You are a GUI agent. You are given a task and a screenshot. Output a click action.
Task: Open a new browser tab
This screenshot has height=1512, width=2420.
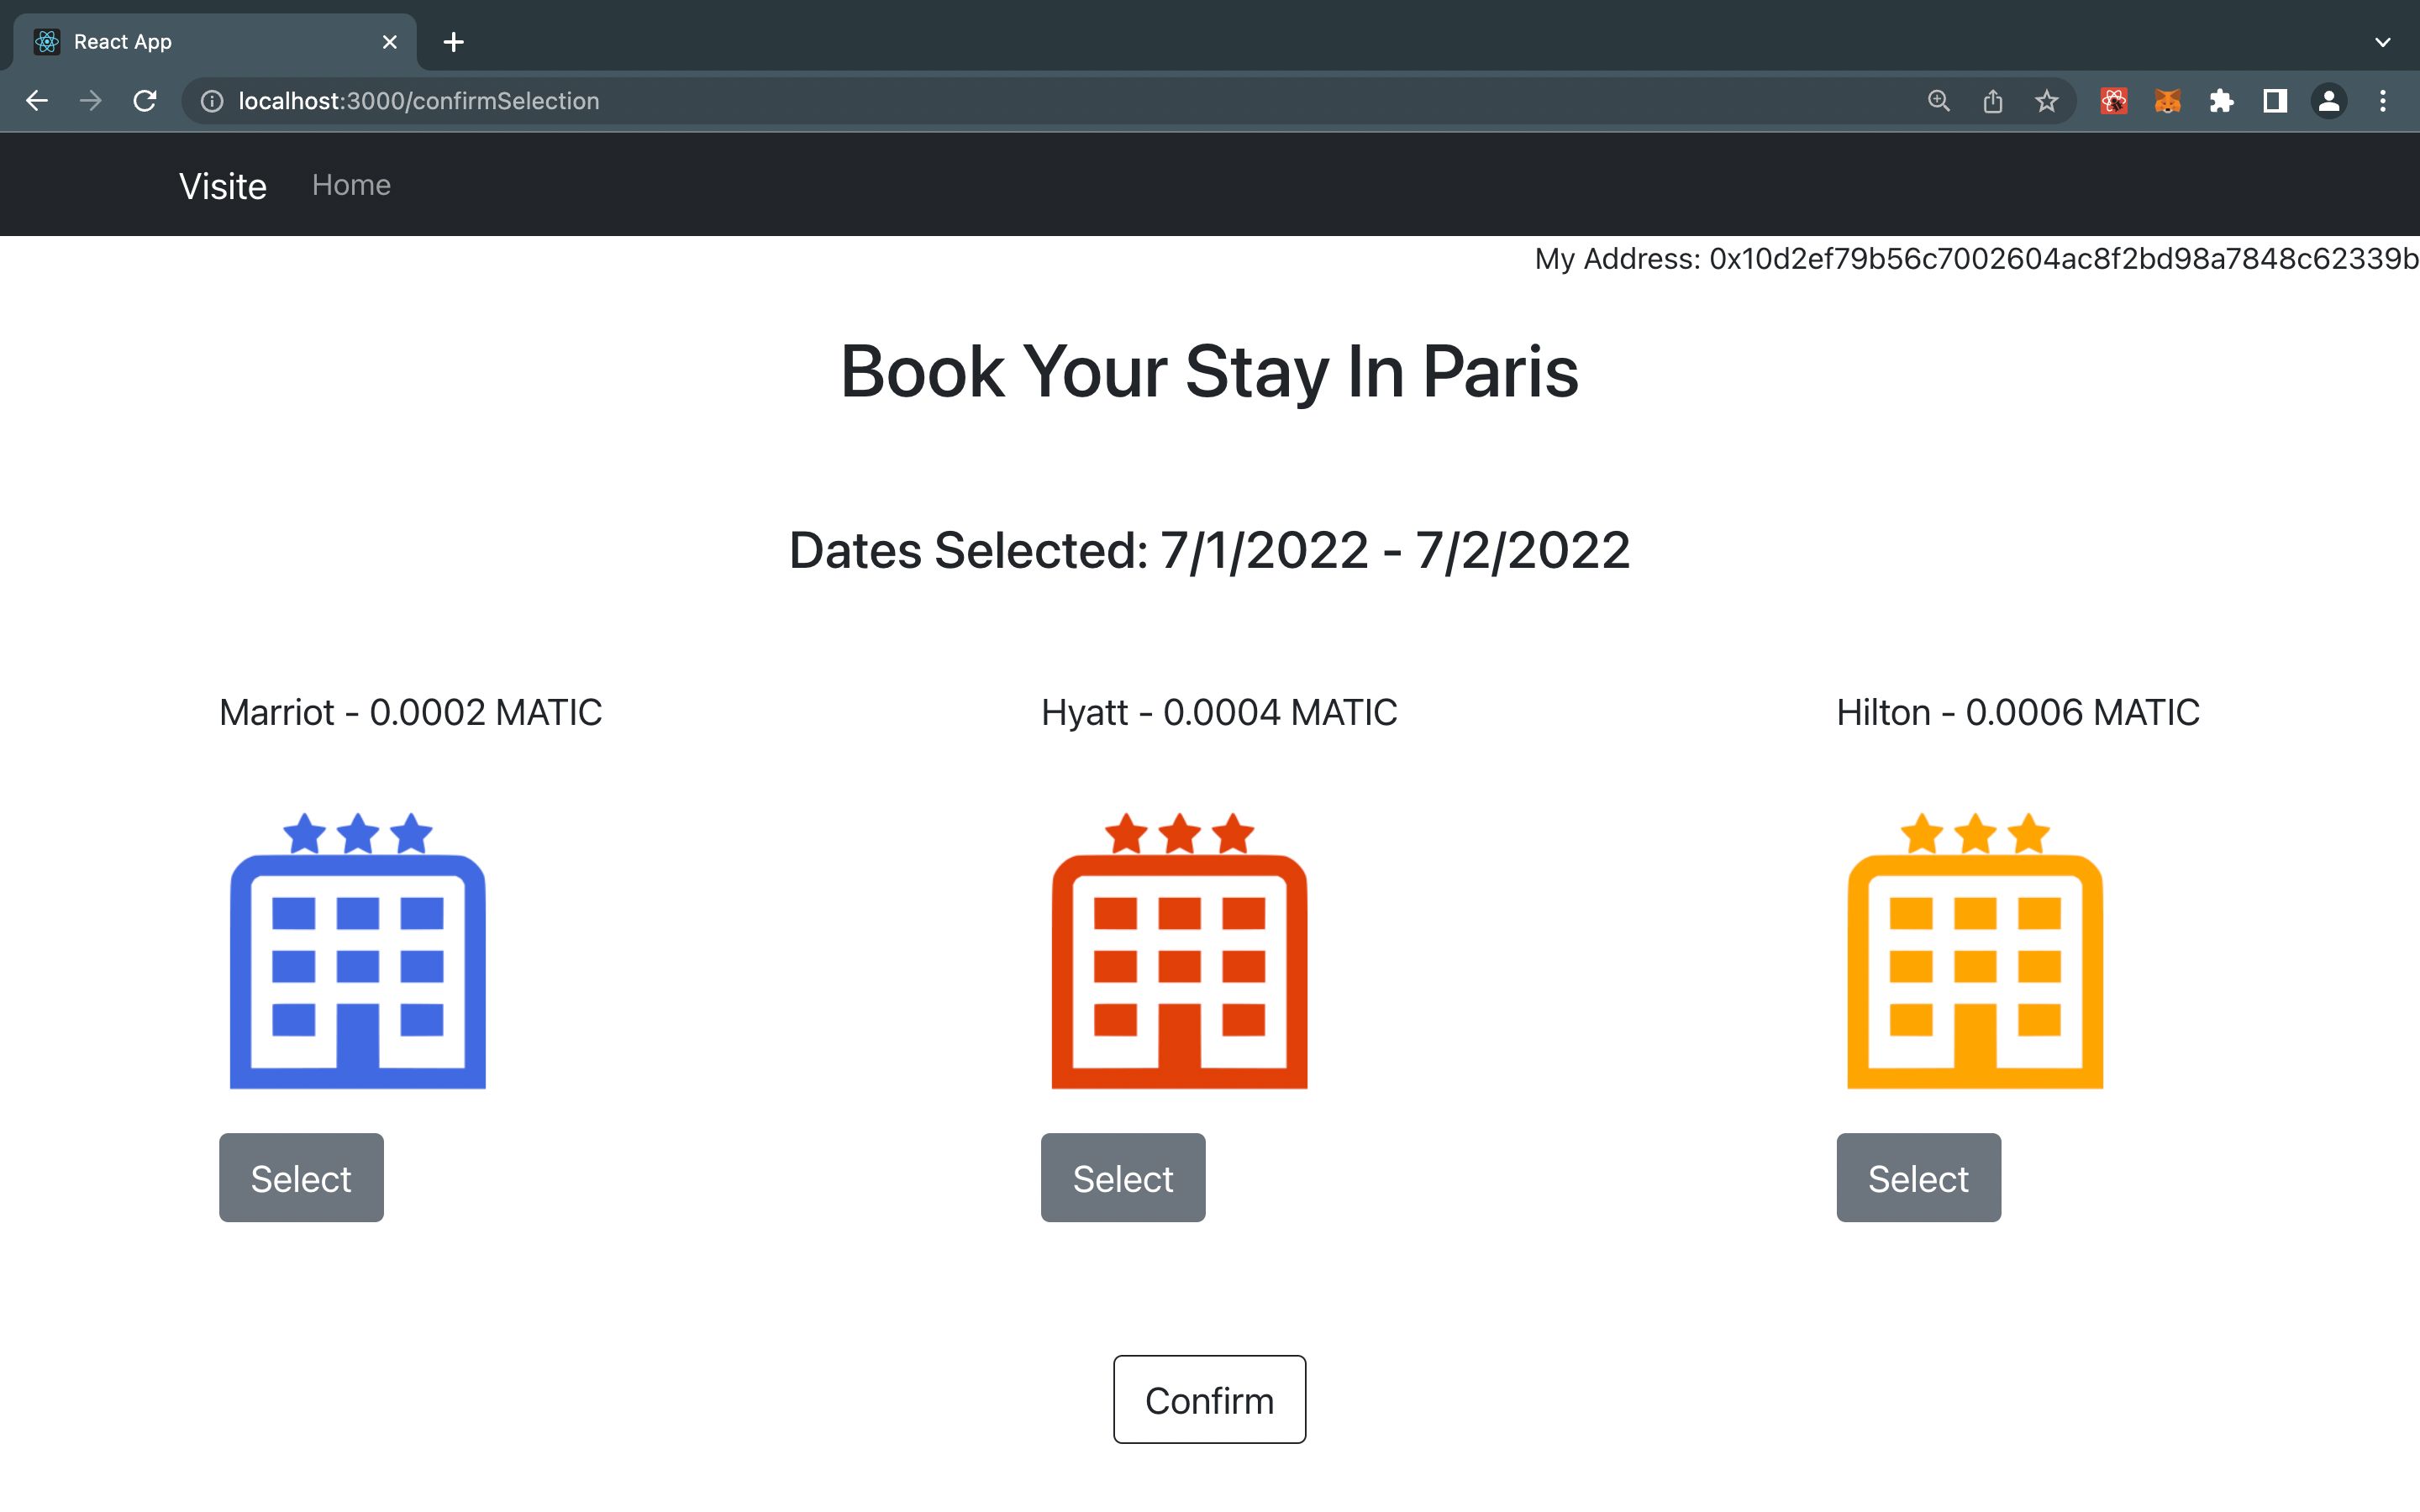(x=453, y=42)
